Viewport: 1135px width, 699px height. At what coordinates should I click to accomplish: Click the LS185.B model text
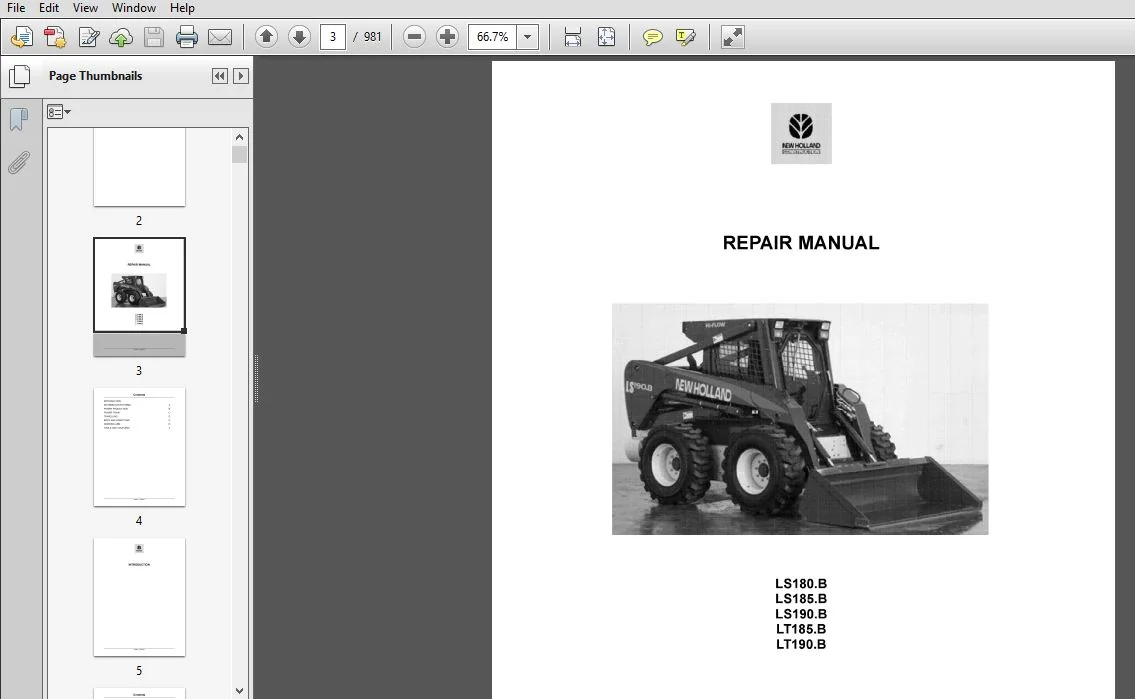pos(801,599)
